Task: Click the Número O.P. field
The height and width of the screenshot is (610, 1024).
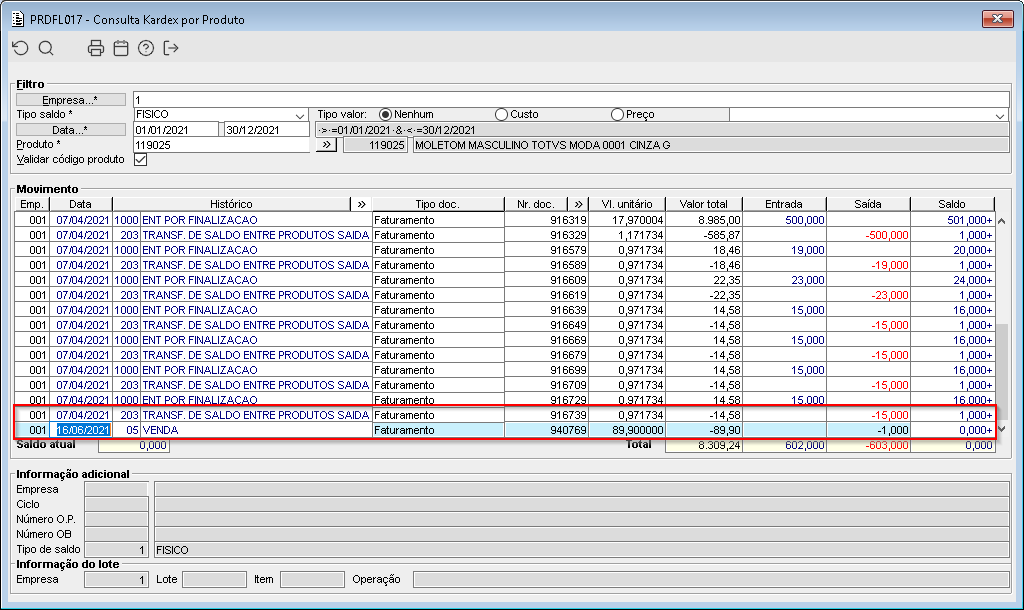Action: click(116, 519)
